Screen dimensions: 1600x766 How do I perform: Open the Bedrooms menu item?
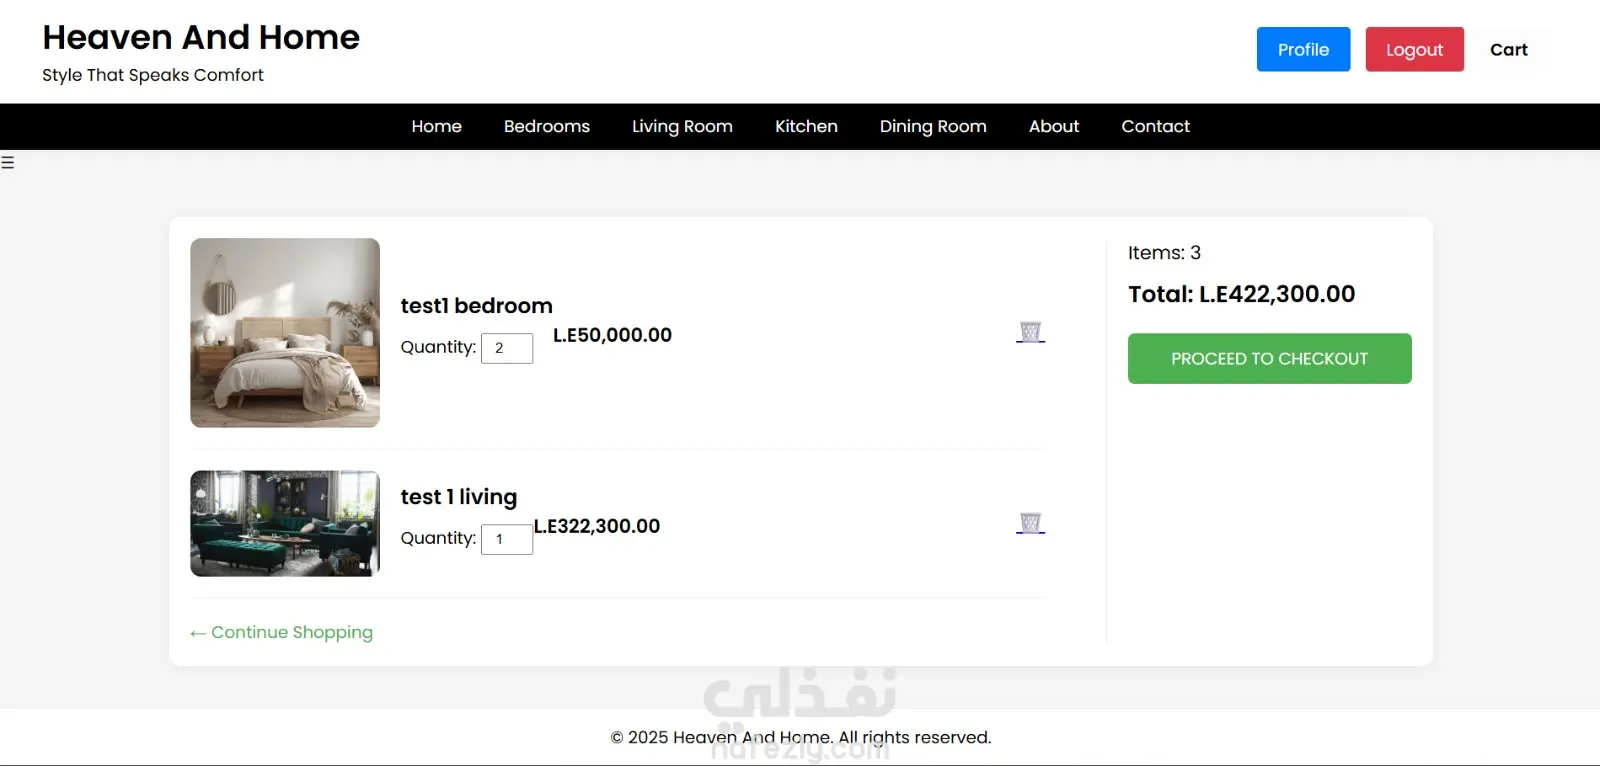(547, 127)
